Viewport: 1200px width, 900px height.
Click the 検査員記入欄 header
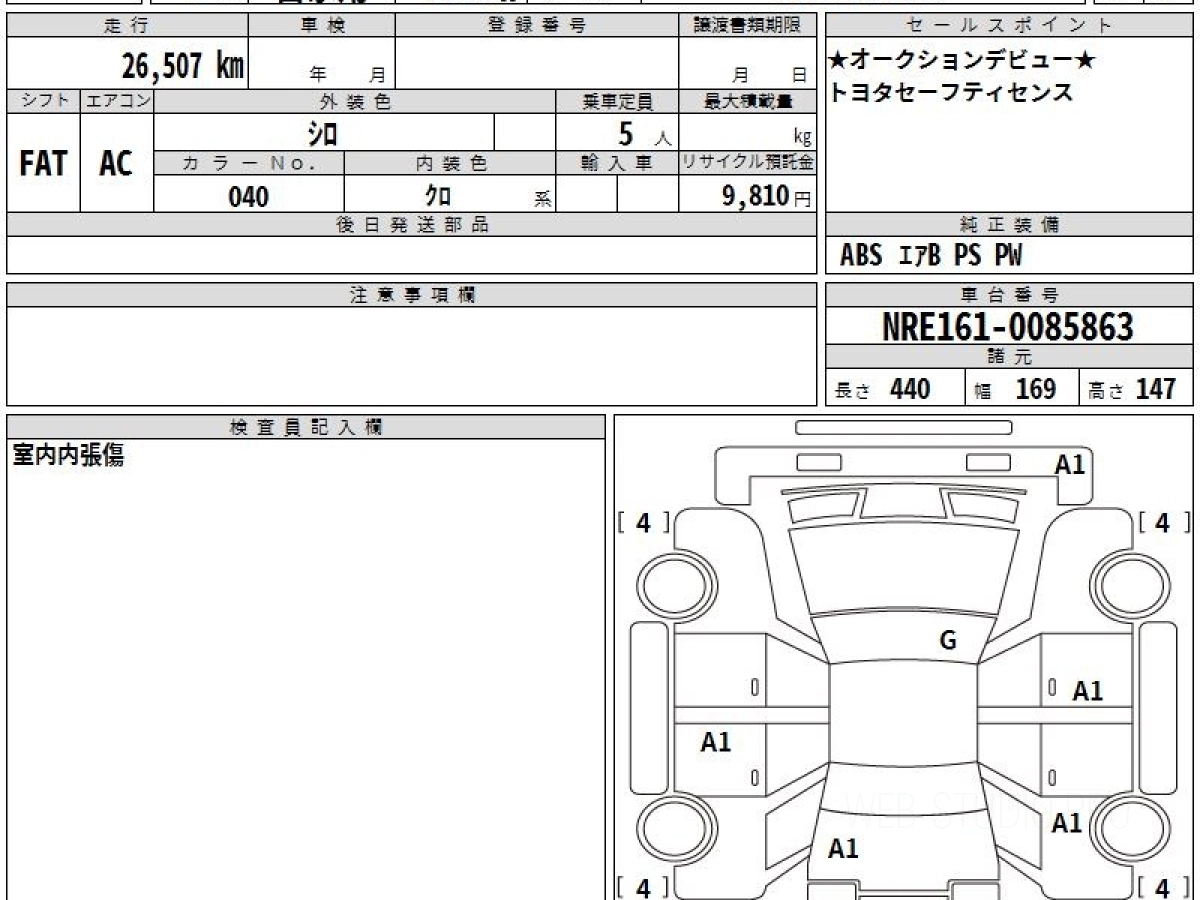[306, 427]
